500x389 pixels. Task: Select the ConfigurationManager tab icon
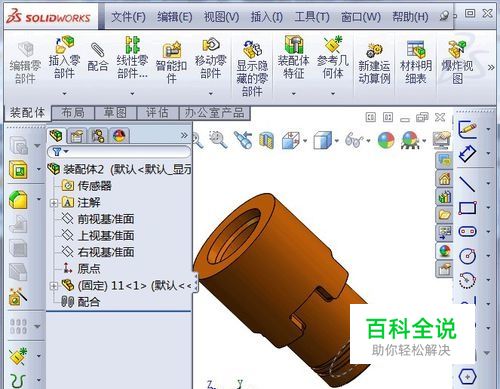point(97,136)
